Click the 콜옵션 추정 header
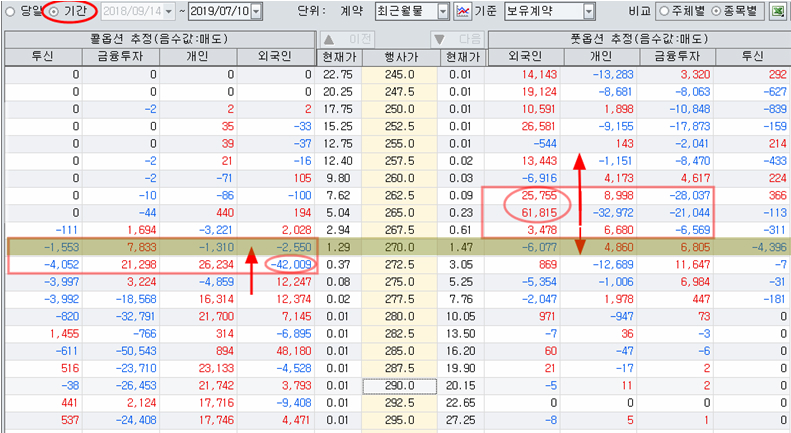The height and width of the screenshot is (433, 791). tap(158, 39)
